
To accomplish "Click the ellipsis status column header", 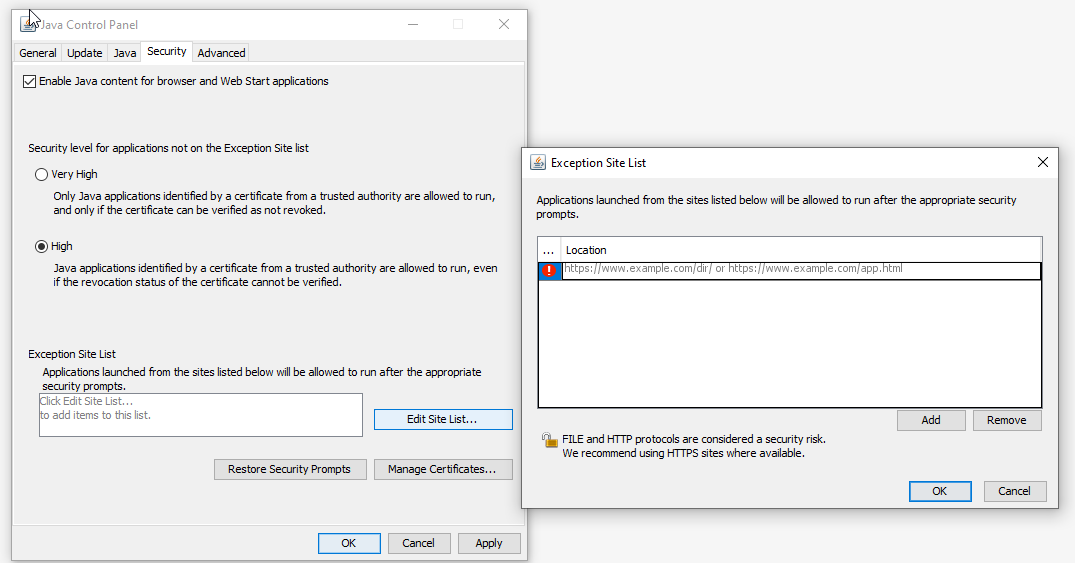I will click(x=549, y=250).
